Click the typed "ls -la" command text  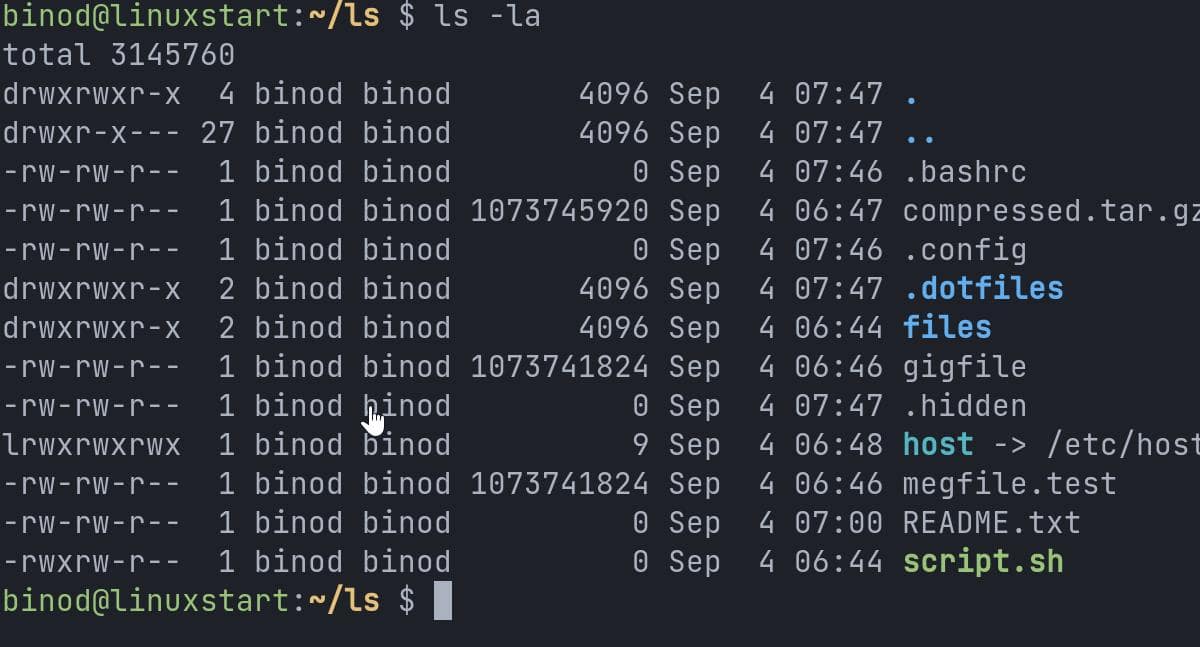click(x=488, y=17)
